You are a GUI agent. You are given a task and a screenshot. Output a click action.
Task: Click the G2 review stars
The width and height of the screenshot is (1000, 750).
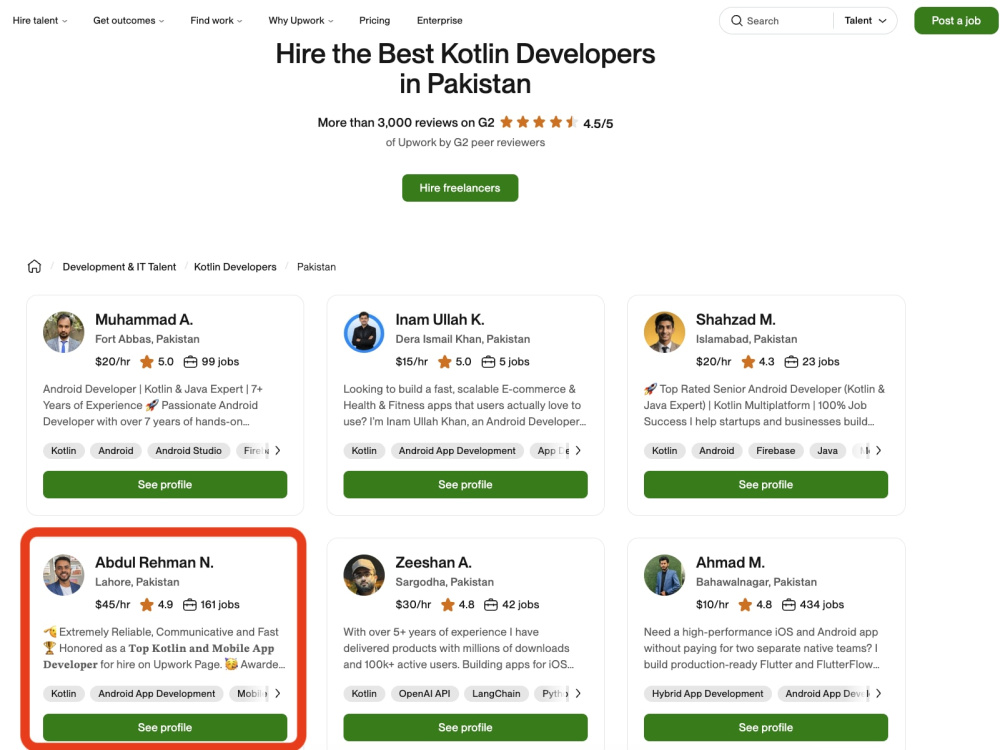pos(539,122)
